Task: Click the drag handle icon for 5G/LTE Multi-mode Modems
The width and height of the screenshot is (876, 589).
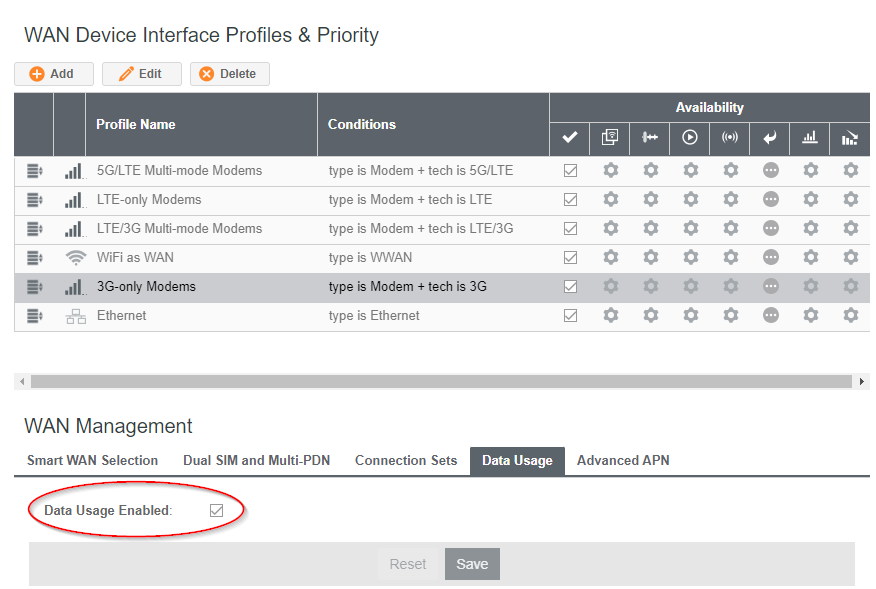Action: [35, 170]
